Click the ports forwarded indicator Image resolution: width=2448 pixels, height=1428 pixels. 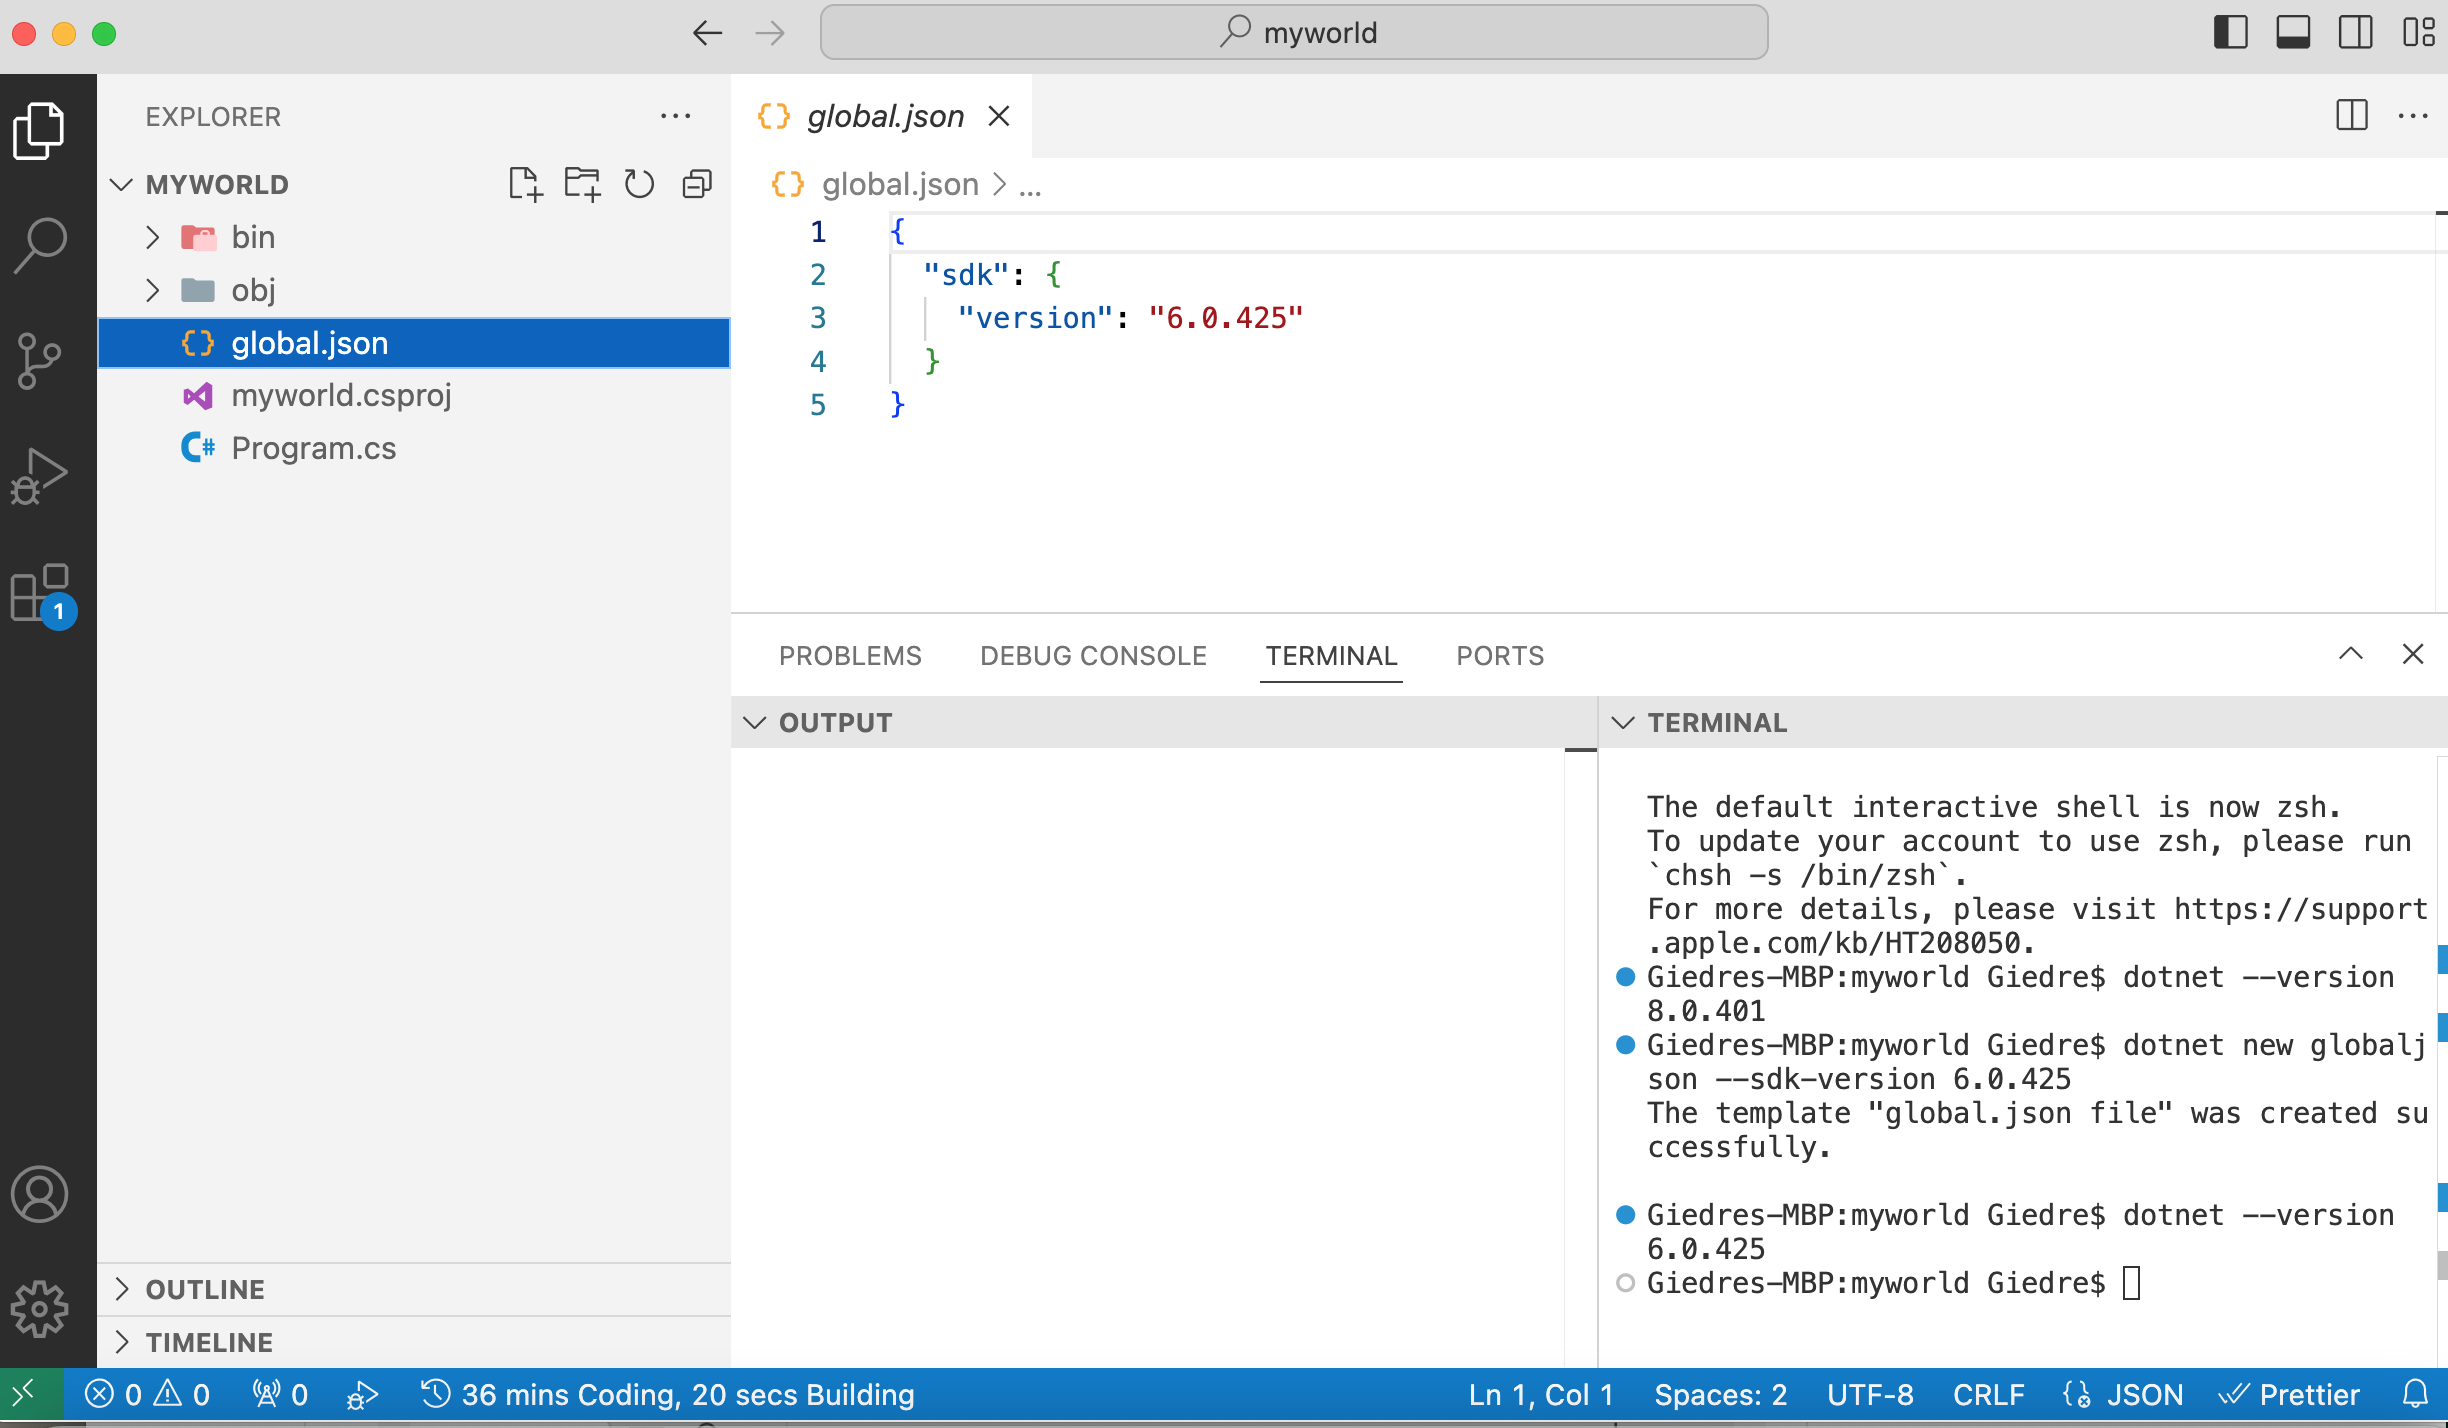point(280,1394)
